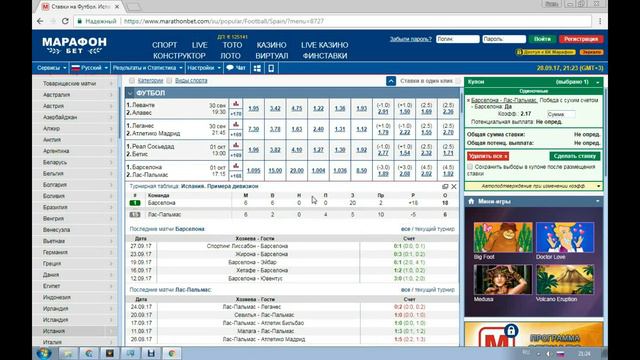Open the mobile version icon
This screenshot has height=360, width=640.
tap(271, 68)
